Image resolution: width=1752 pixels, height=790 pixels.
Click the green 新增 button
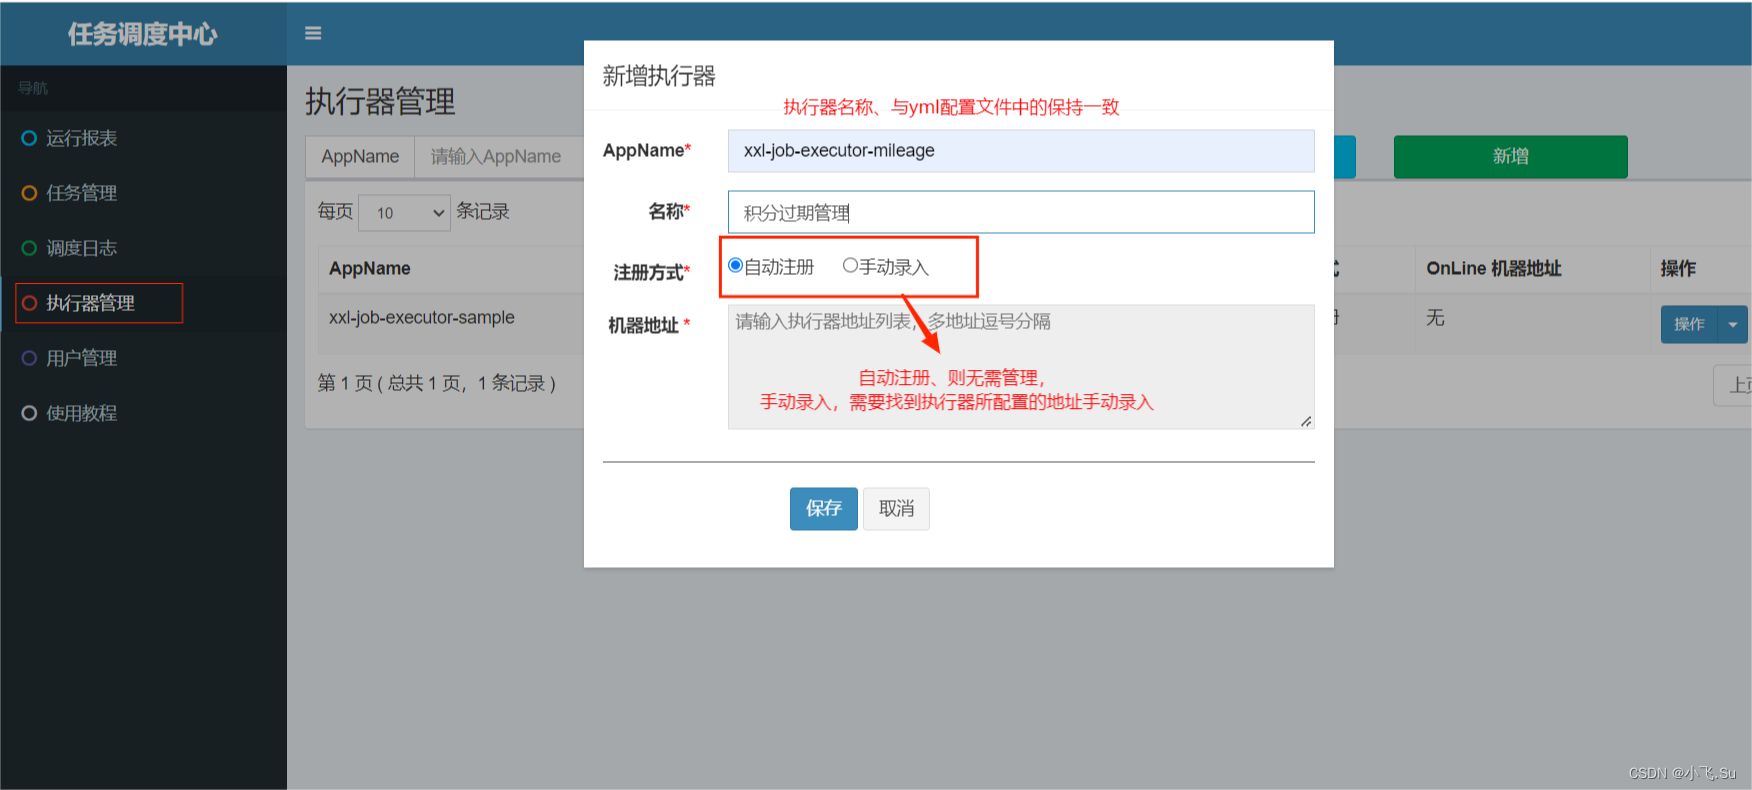1511,157
